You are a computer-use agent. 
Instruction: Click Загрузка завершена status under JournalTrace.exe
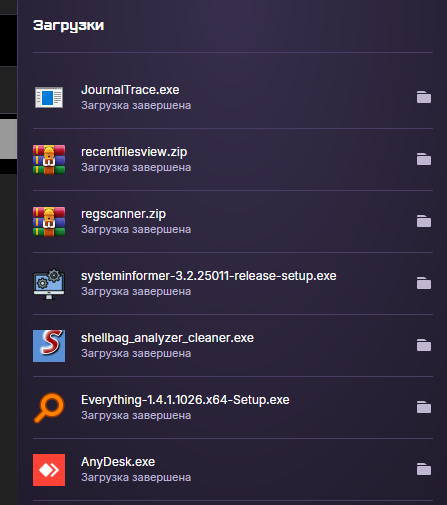pos(136,106)
